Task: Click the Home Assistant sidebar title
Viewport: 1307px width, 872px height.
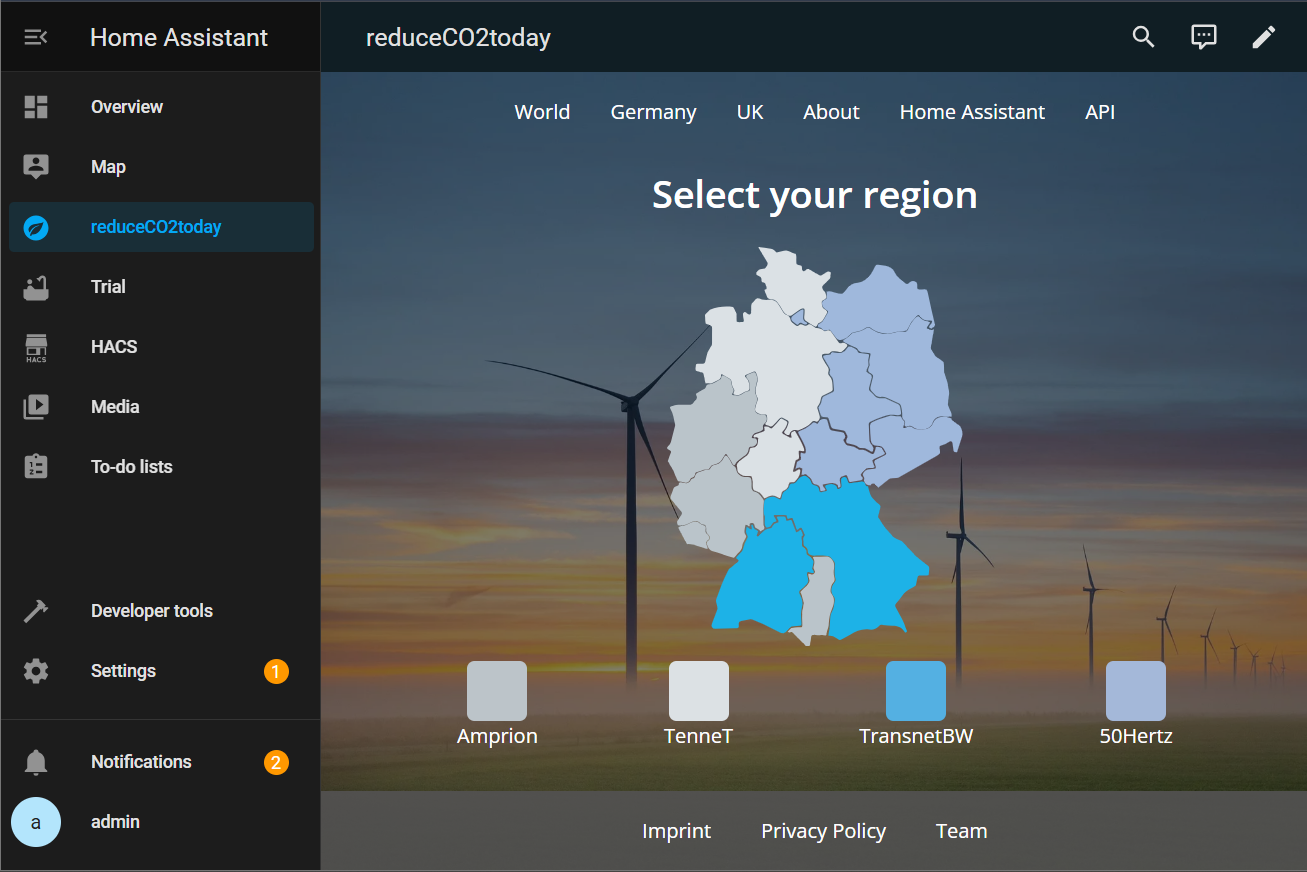Action: [179, 37]
